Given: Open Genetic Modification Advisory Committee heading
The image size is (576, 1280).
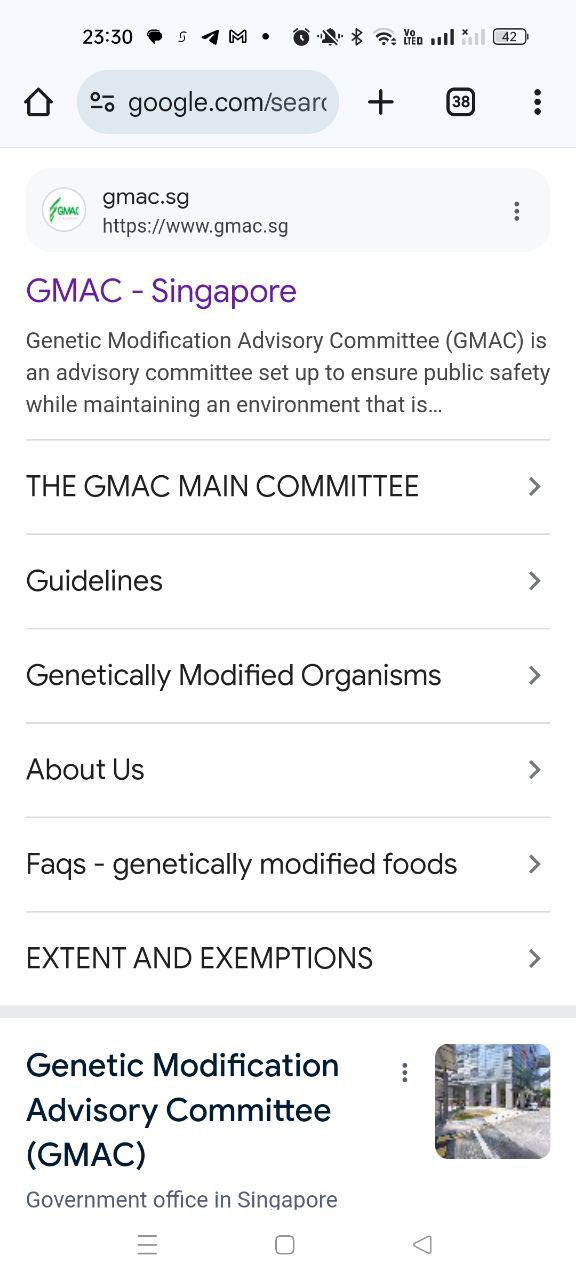Looking at the screenshot, I should tap(182, 1110).
